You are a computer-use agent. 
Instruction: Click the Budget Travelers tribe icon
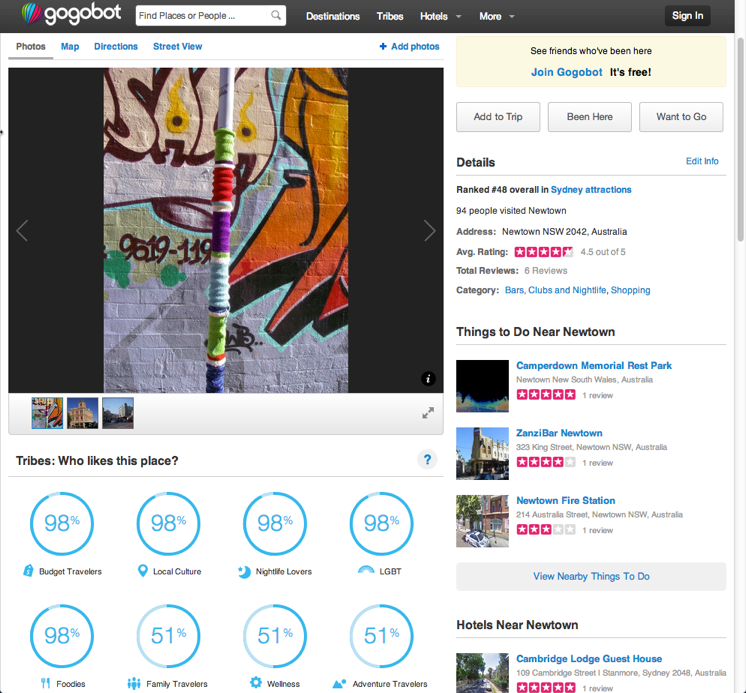29,571
